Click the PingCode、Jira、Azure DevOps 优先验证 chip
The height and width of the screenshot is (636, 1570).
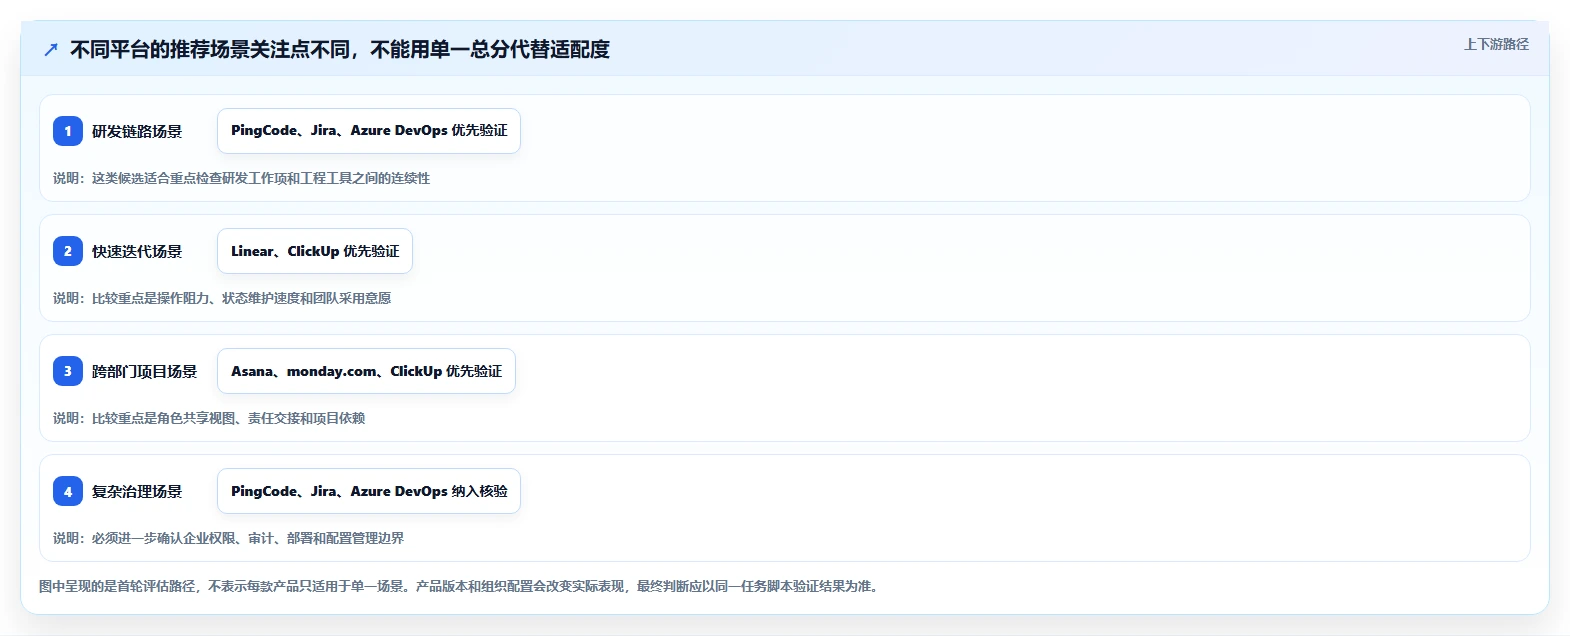[x=369, y=131]
